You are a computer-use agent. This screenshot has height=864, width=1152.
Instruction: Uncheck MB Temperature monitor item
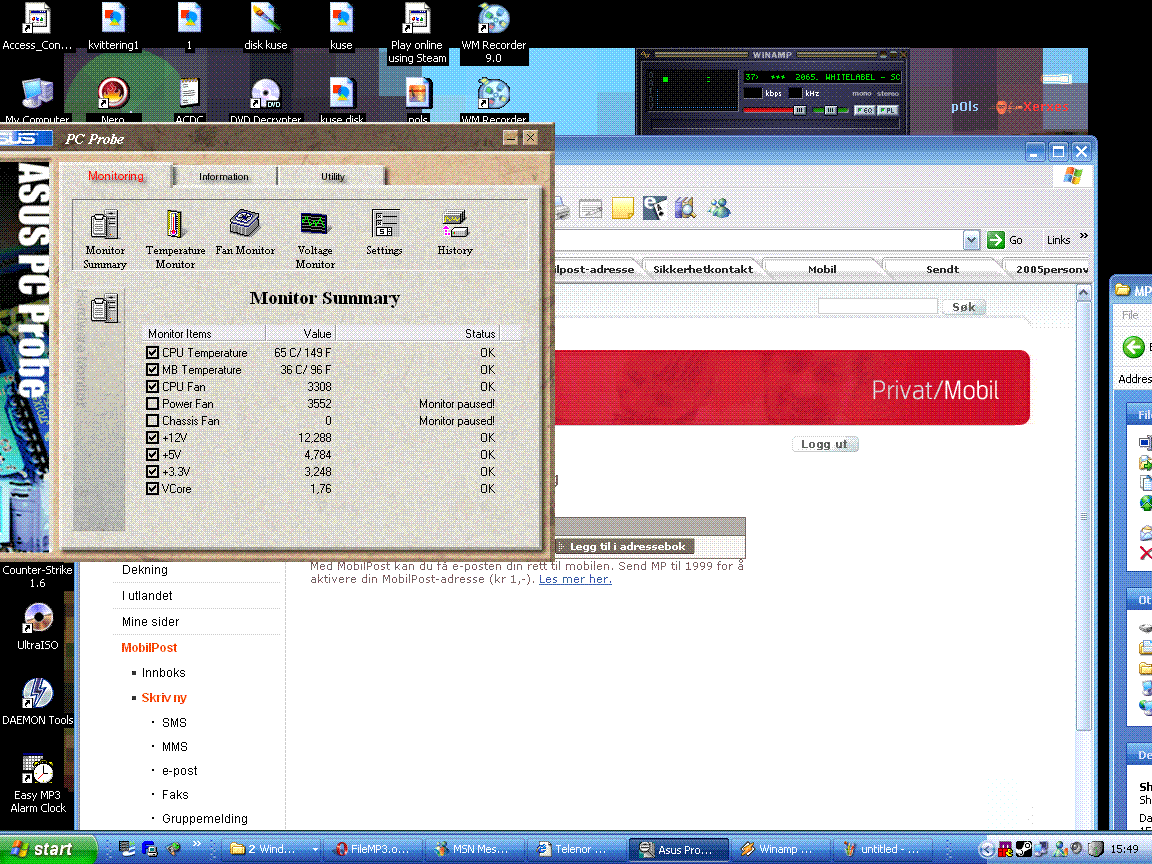click(x=152, y=370)
